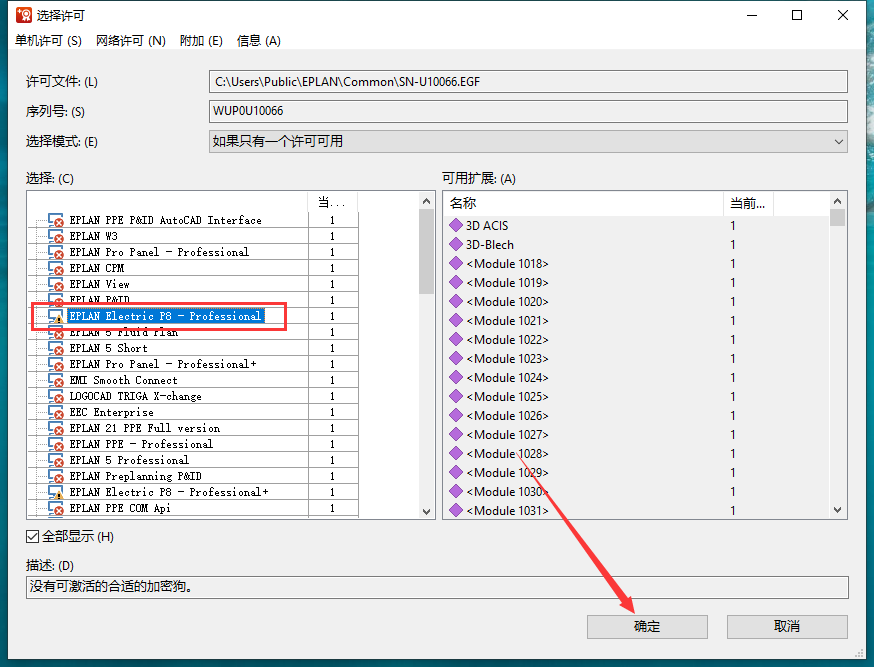The width and height of the screenshot is (874, 667).
Task: Click the icon beside EPLAN Pro Panel - Professional+
Action: point(56,364)
